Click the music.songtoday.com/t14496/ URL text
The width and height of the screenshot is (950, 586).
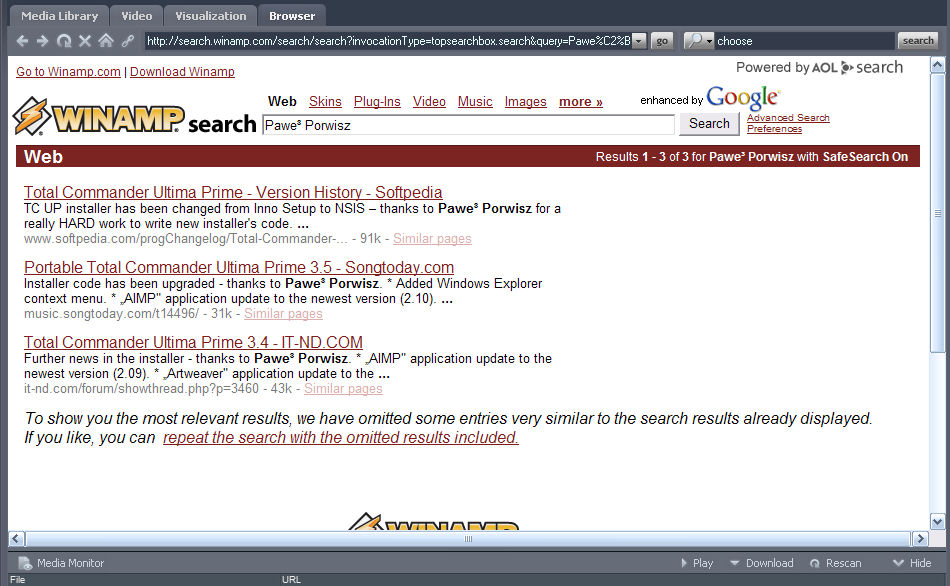(111, 314)
